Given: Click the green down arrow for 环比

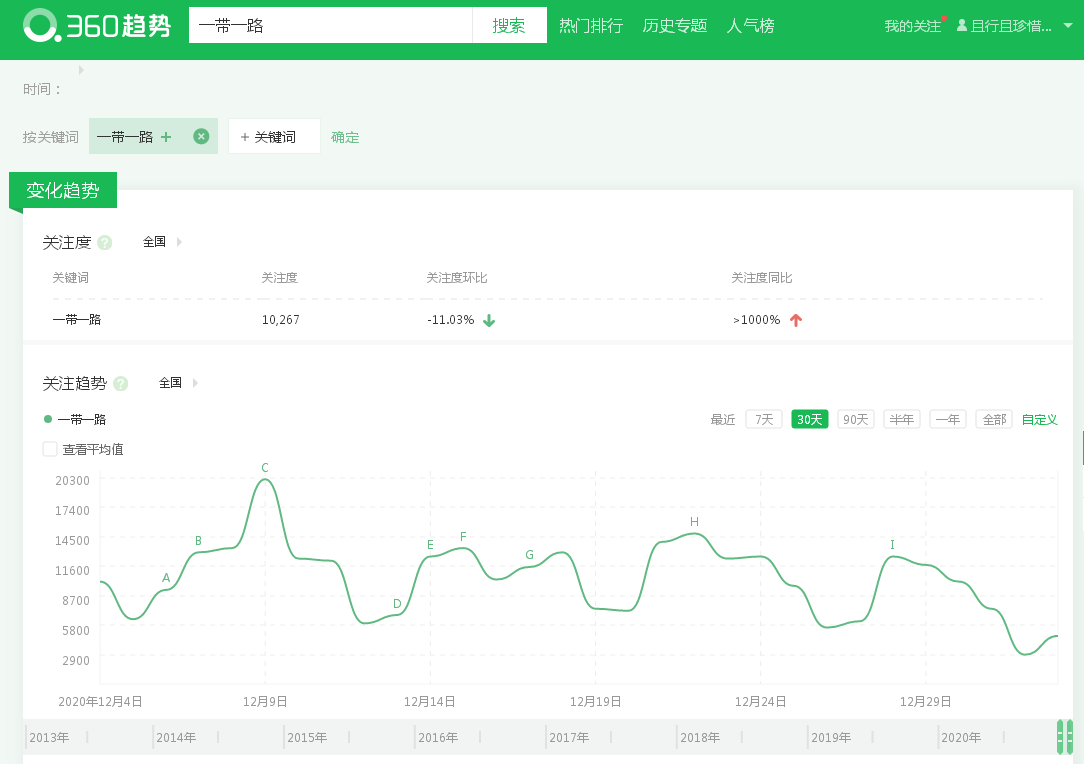Looking at the screenshot, I should click(x=489, y=320).
